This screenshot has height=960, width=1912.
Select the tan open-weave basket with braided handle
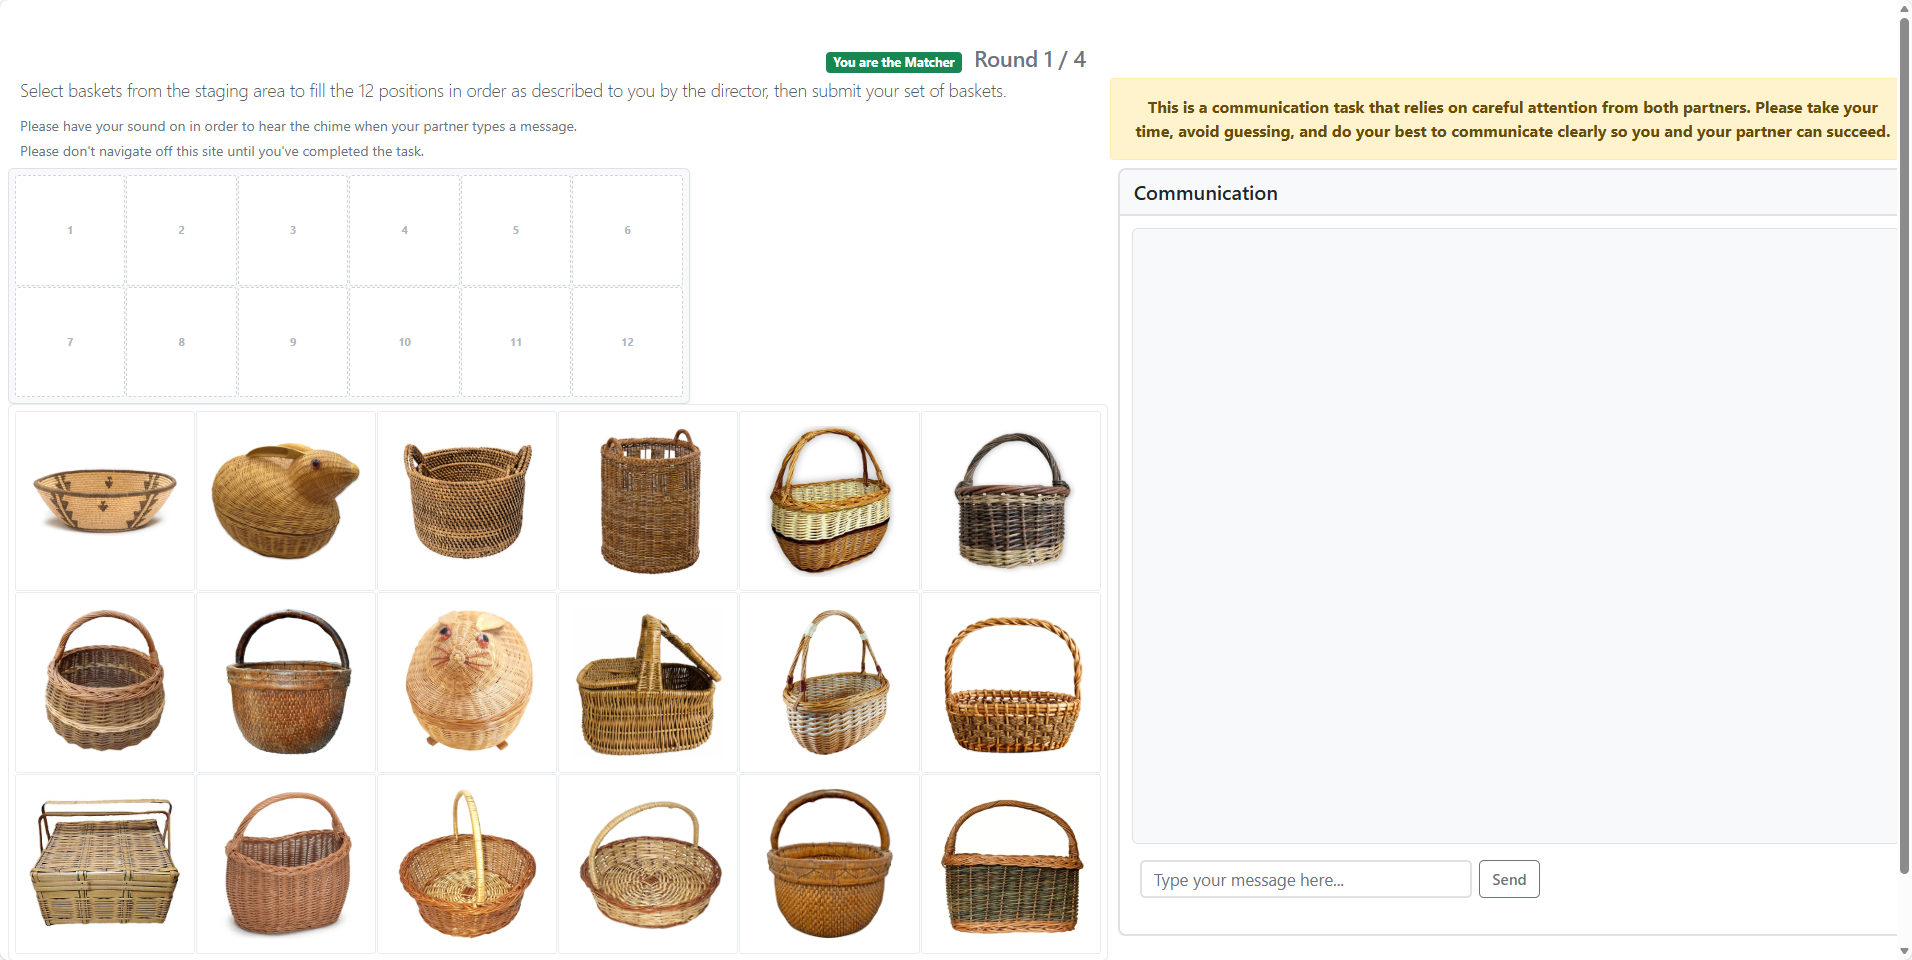pos(1011,686)
